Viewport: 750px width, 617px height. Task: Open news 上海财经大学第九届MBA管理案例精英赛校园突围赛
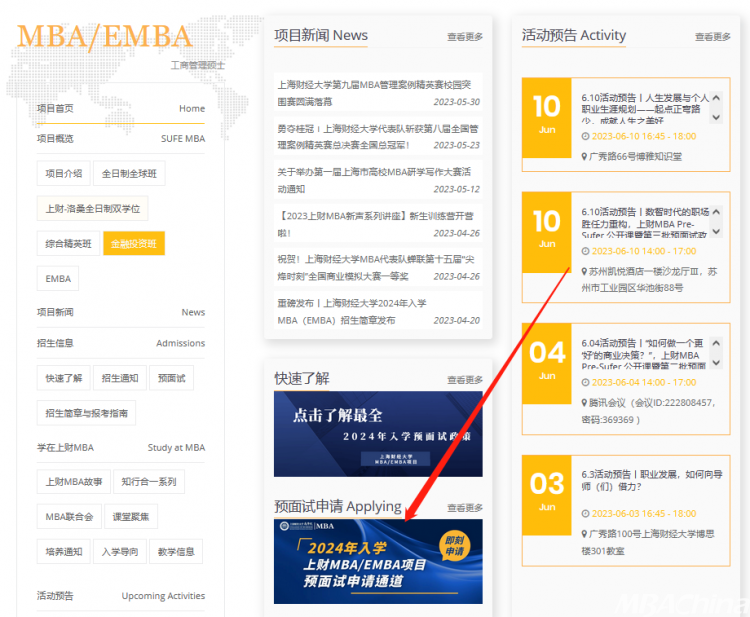pyautogui.click(x=378, y=93)
